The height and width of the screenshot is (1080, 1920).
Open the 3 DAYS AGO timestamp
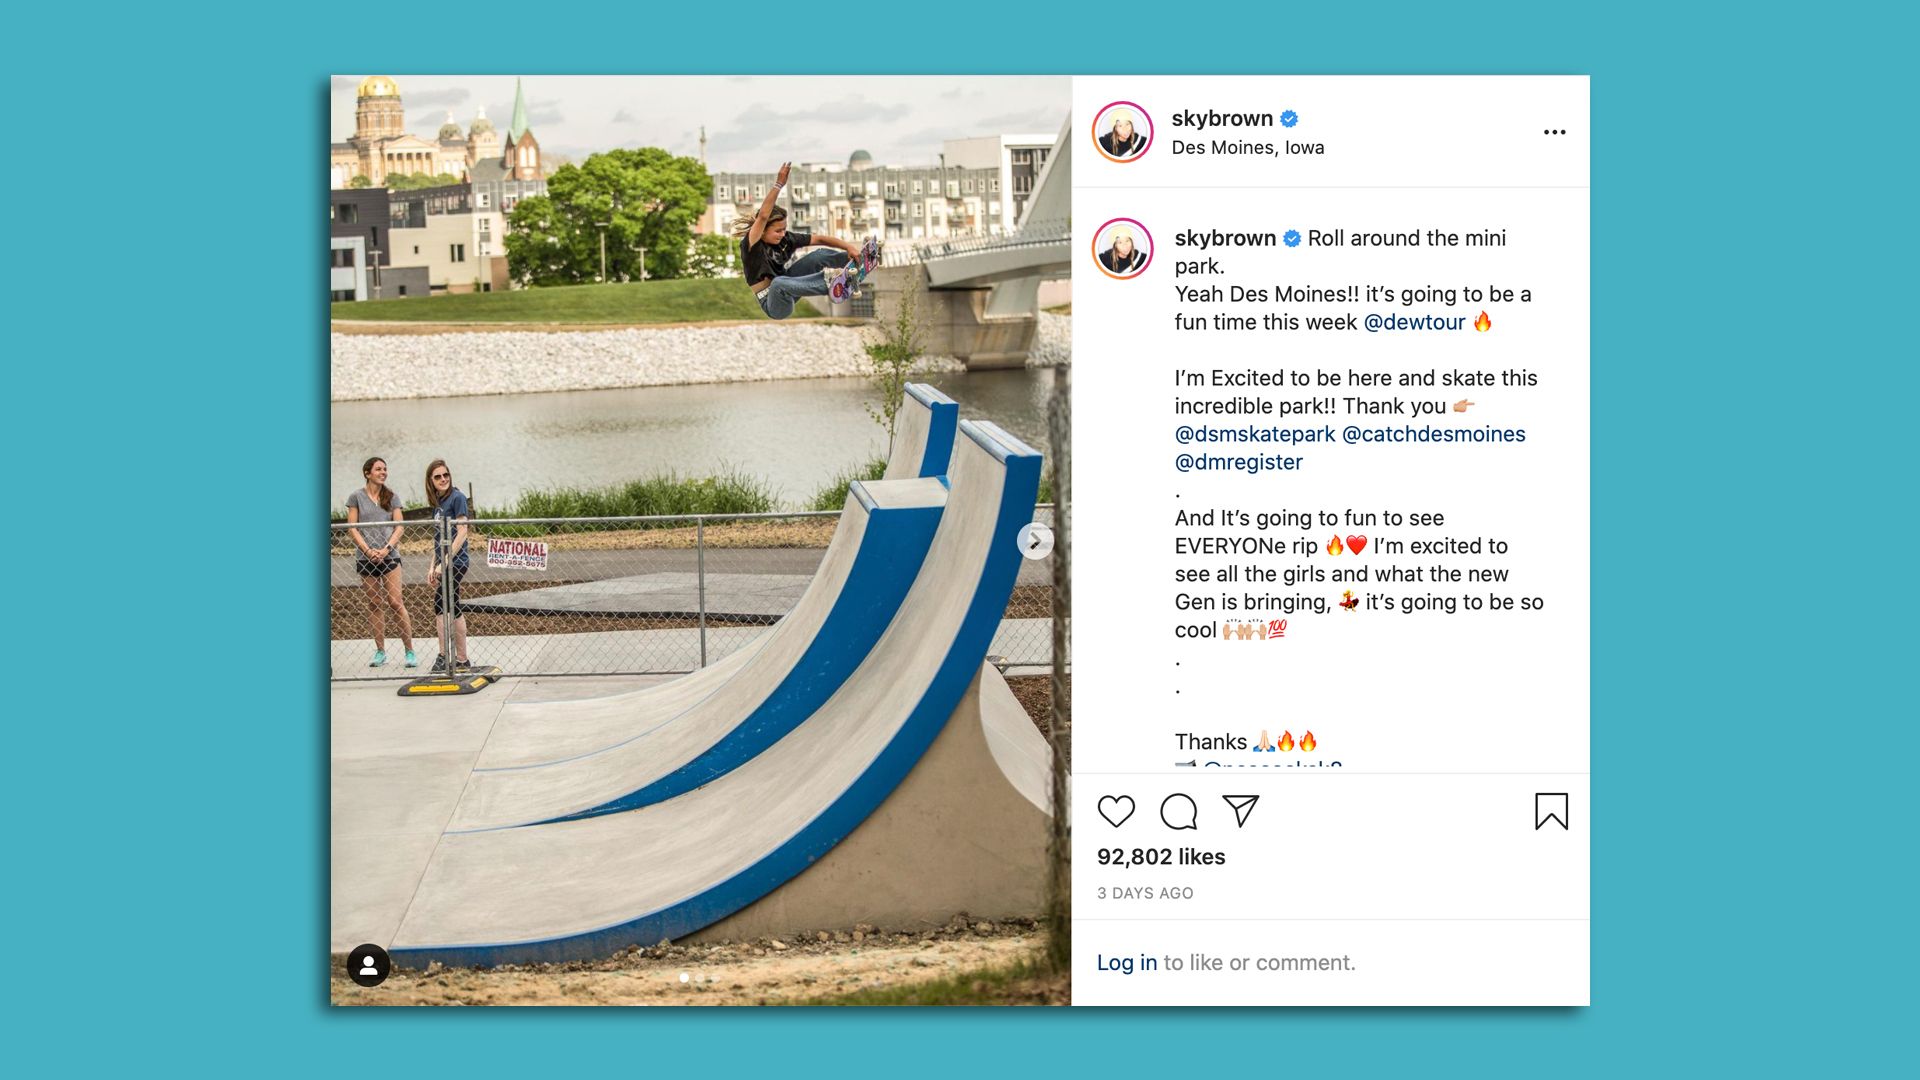(1145, 893)
